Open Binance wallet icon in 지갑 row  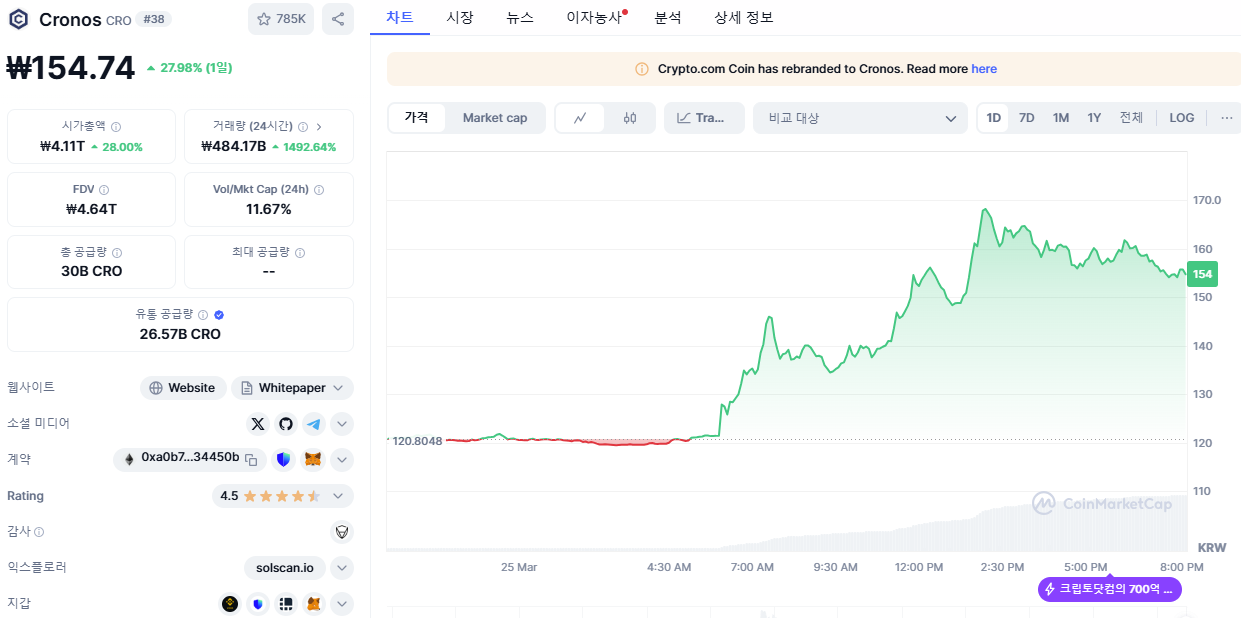[x=230, y=604]
